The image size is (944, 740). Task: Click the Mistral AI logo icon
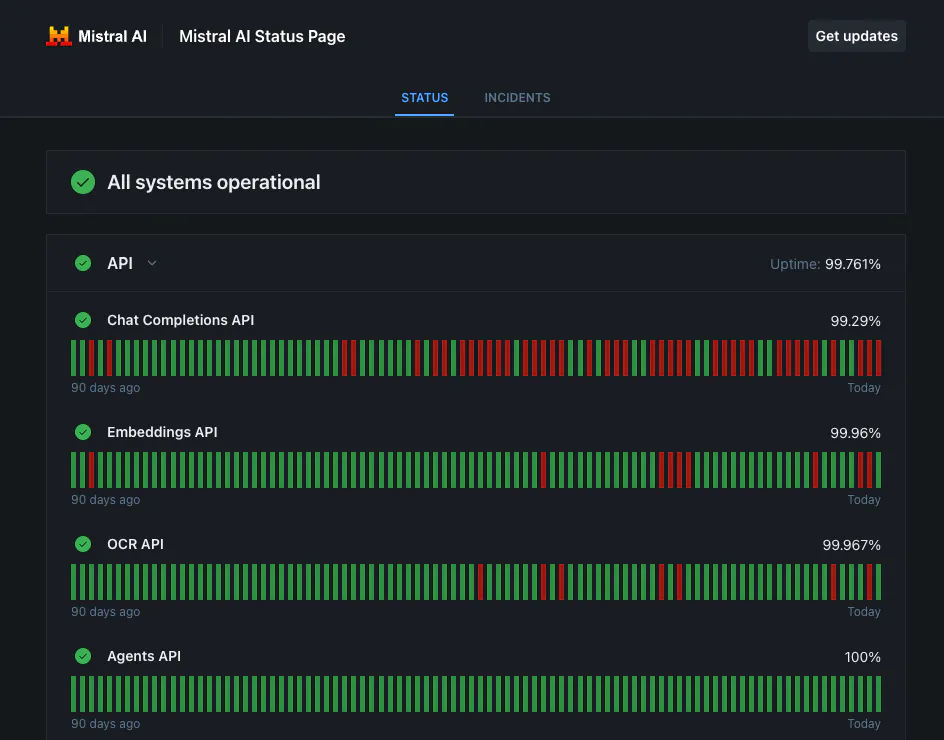point(59,36)
